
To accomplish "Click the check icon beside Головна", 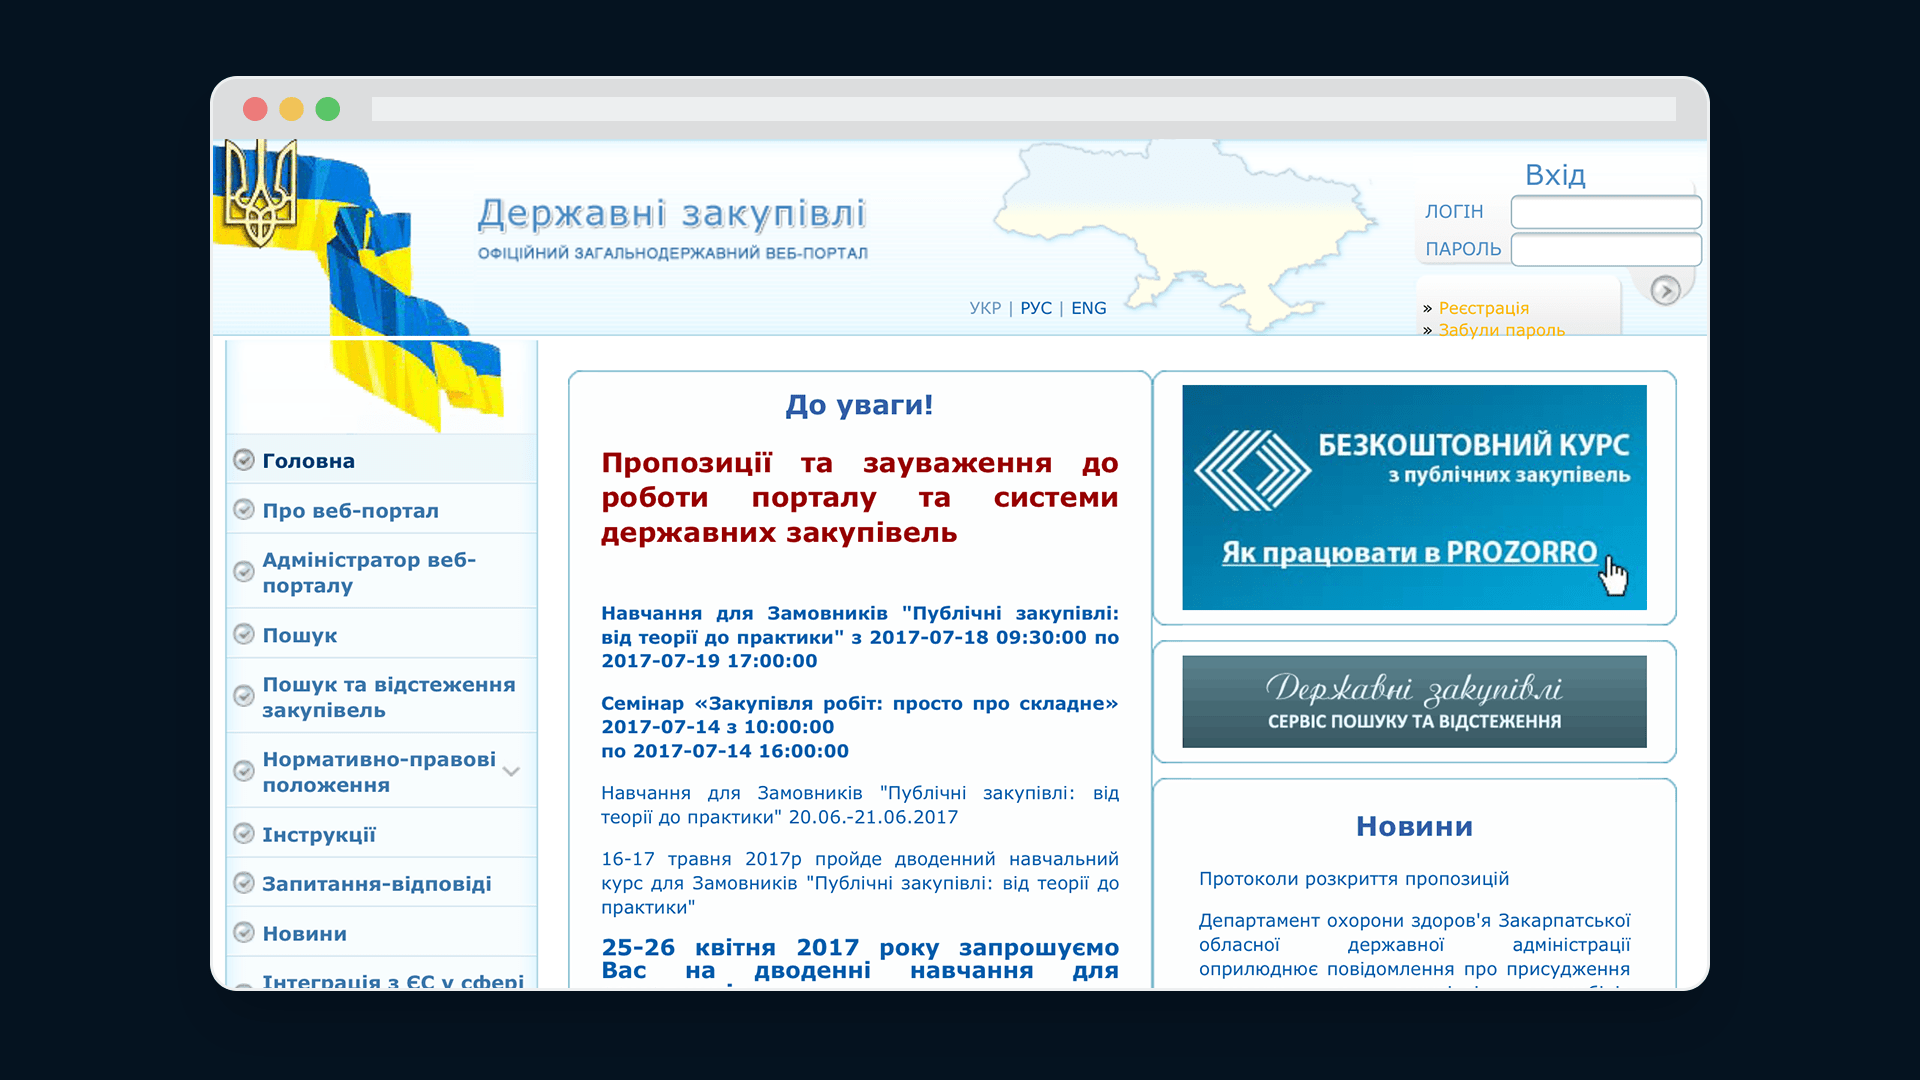I will 244,460.
